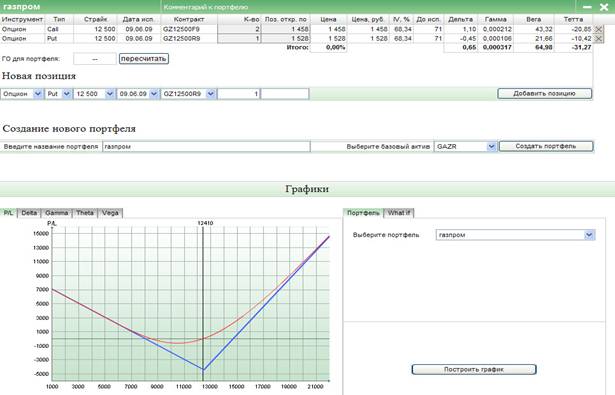Screen dimensions: 615x395
Task: Click the пересчитать button
Action: 144,58
